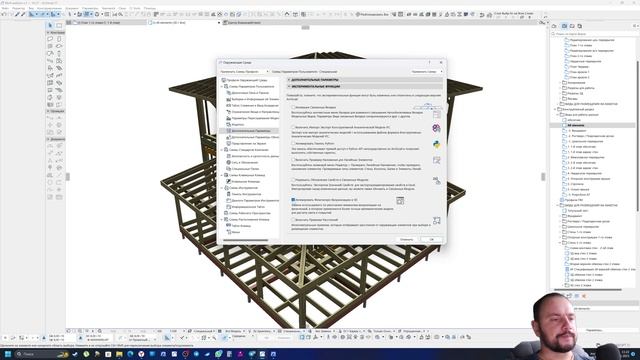The width and height of the screenshot is (640, 360).
Task: Select the Arrow tool in the Archicad toolbox
Action: coord(50,25)
